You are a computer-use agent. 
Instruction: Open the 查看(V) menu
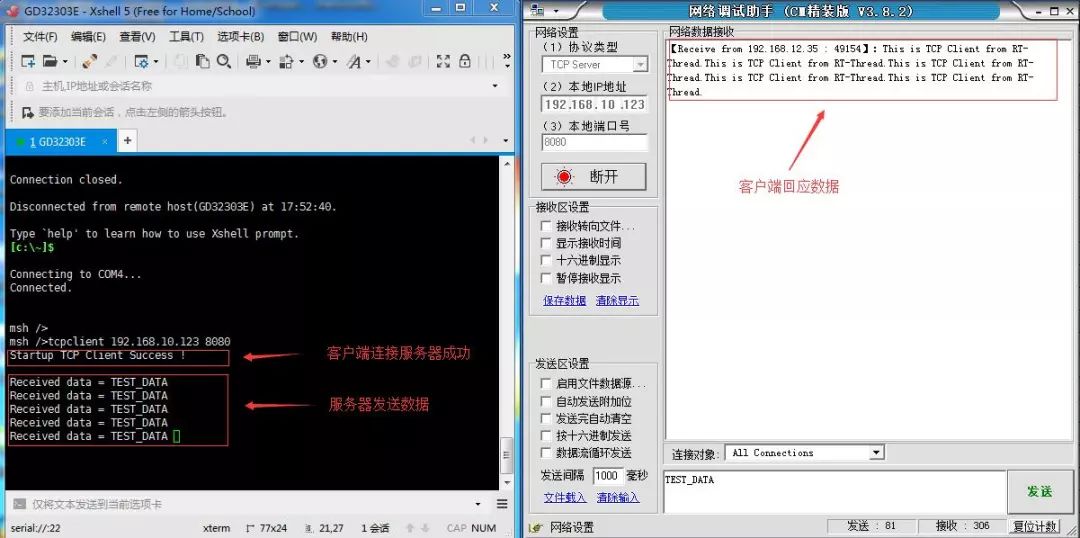(137, 37)
